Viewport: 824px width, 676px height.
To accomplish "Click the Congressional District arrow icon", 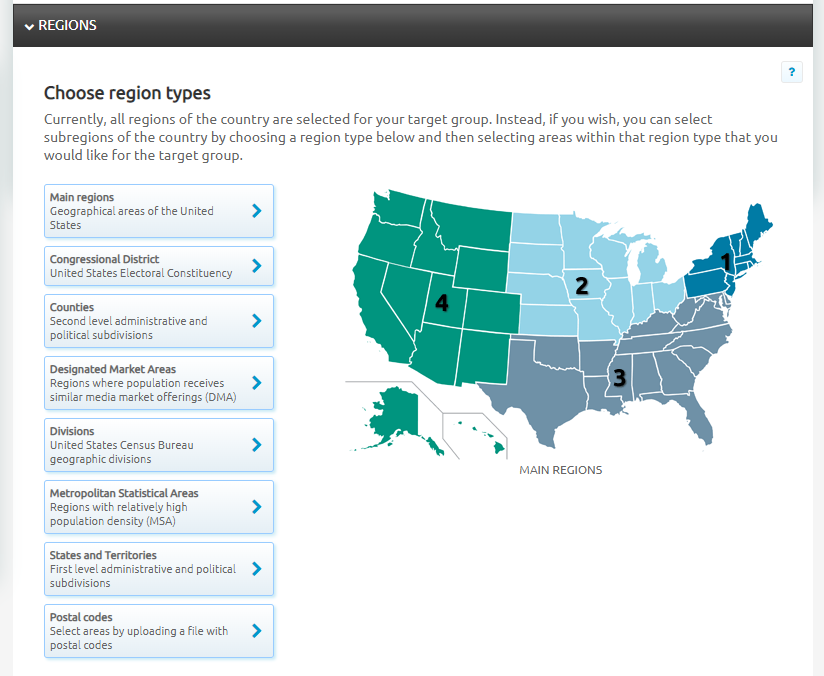I will [x=257, y=266].
